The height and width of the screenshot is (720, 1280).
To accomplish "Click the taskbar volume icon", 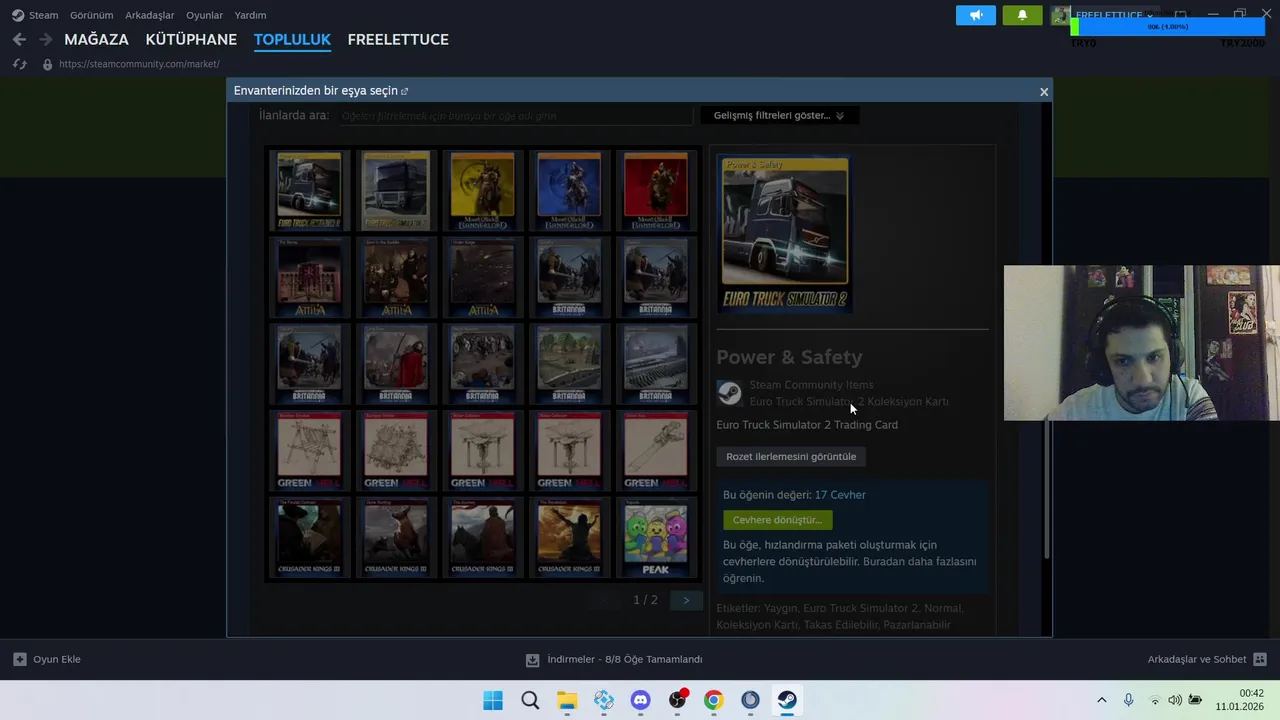I will [x=1174, y=700].
